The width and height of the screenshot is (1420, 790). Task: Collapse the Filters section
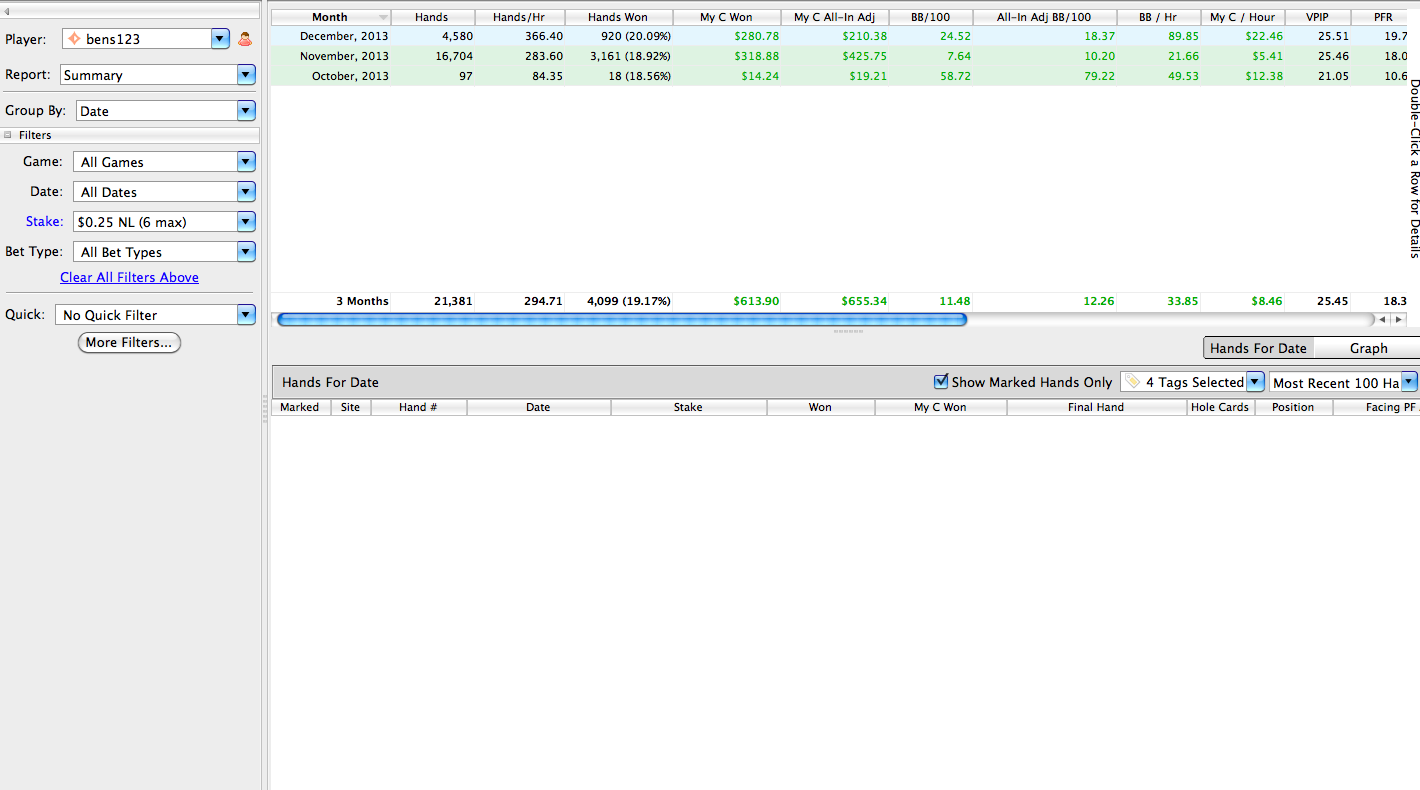tap(8, 135)
